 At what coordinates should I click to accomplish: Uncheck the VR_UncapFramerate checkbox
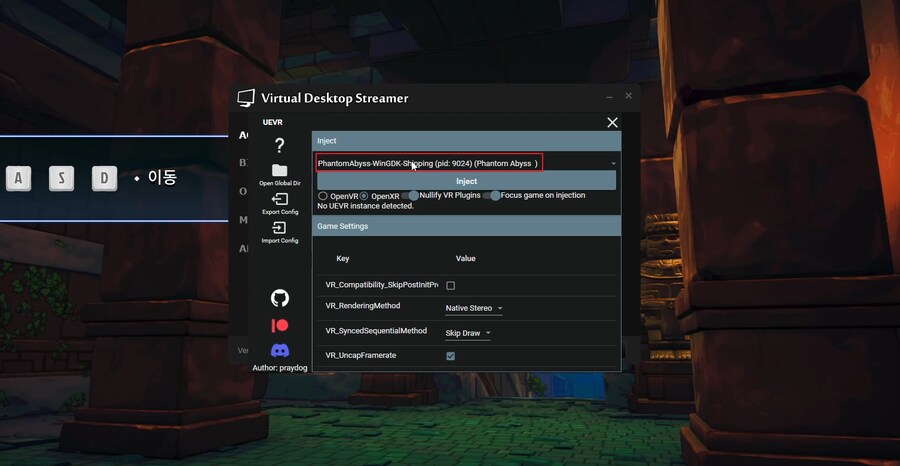tap(451, 355)
